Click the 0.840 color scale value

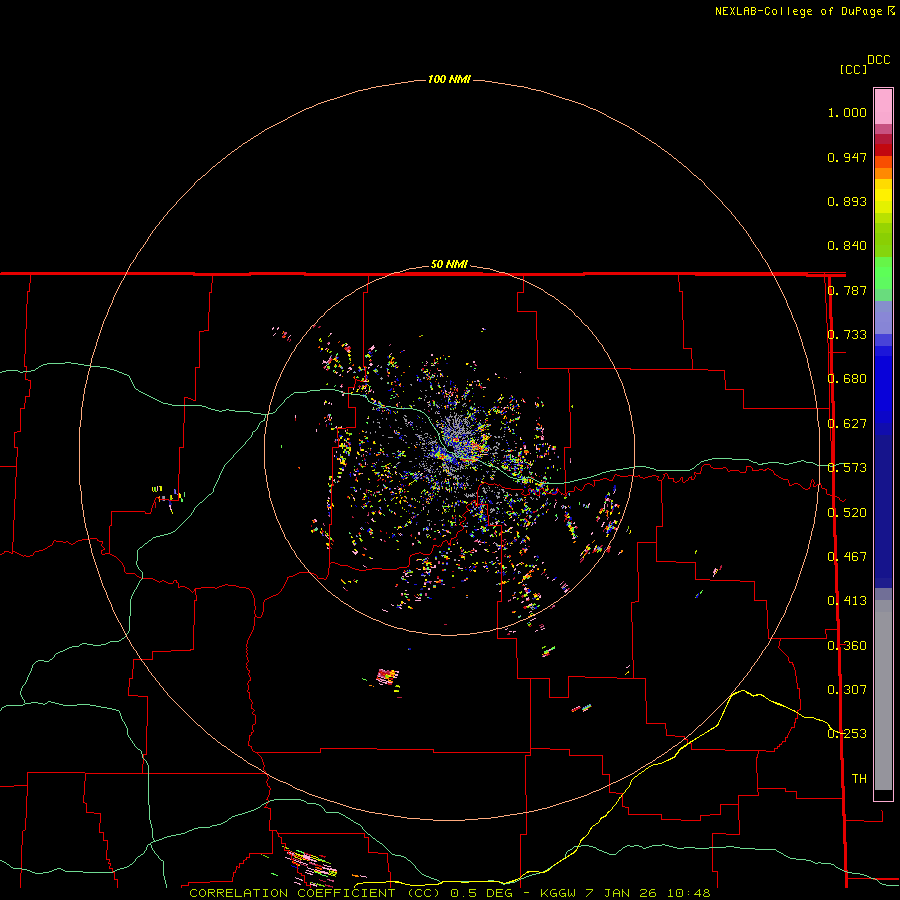click(847, 246)
